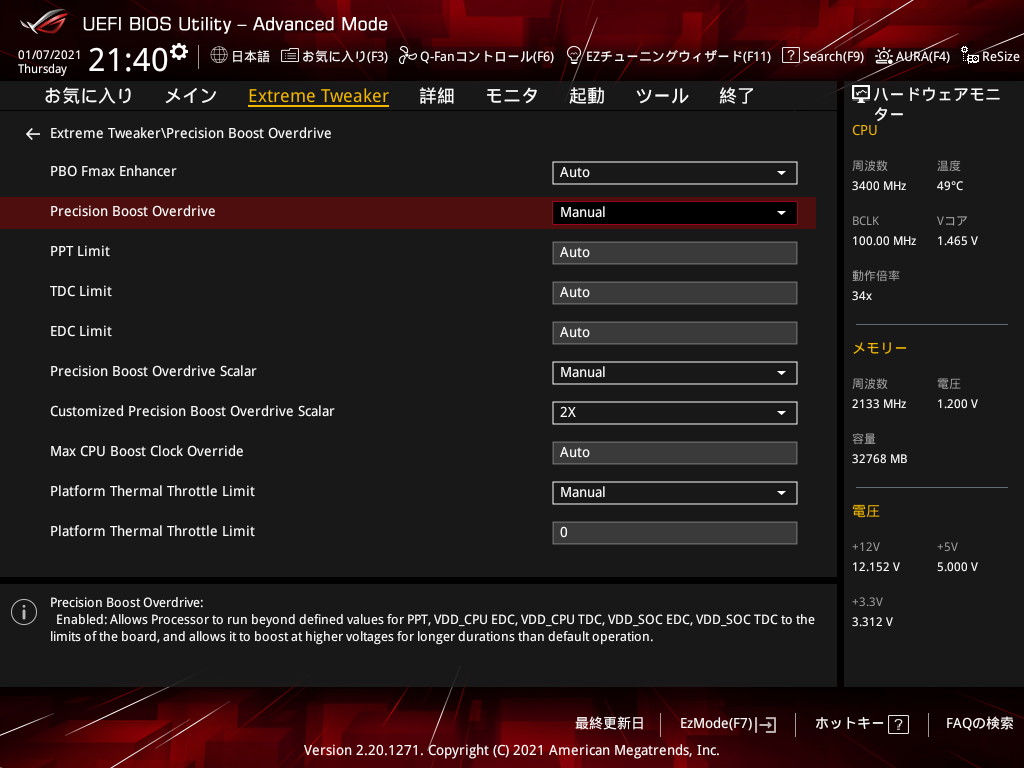
Task: Switch to 起動 tab
Action: (586, 96)
